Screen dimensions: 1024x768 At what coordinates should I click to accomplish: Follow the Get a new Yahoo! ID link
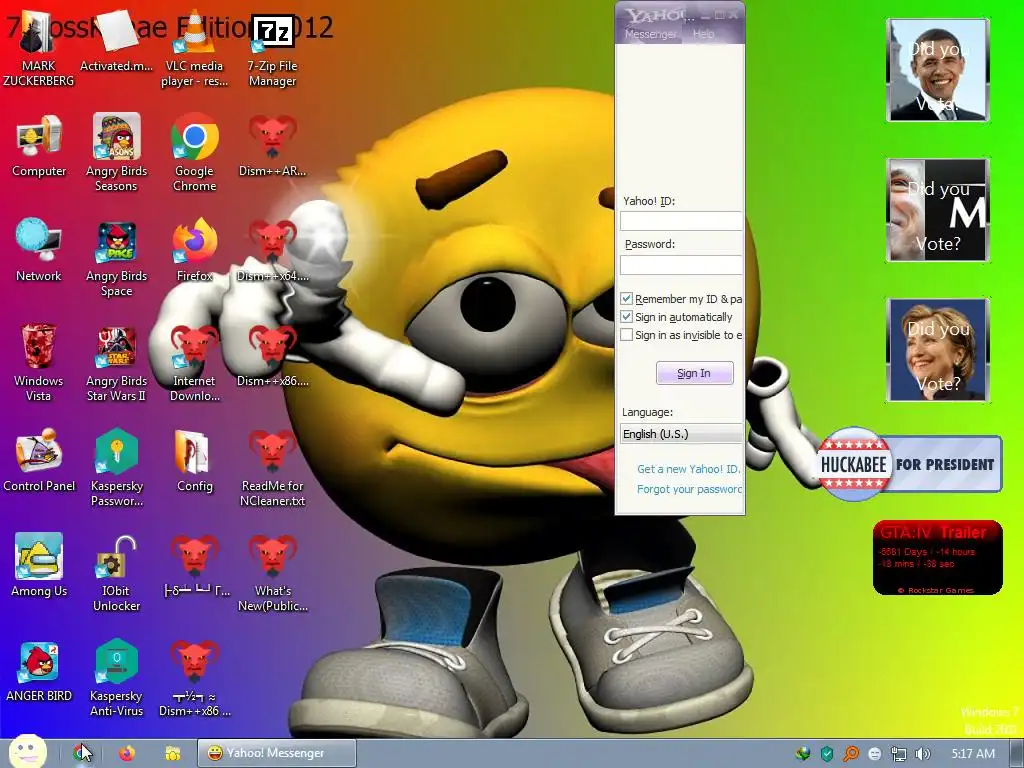pyautogui.click(x=688, y=469)
